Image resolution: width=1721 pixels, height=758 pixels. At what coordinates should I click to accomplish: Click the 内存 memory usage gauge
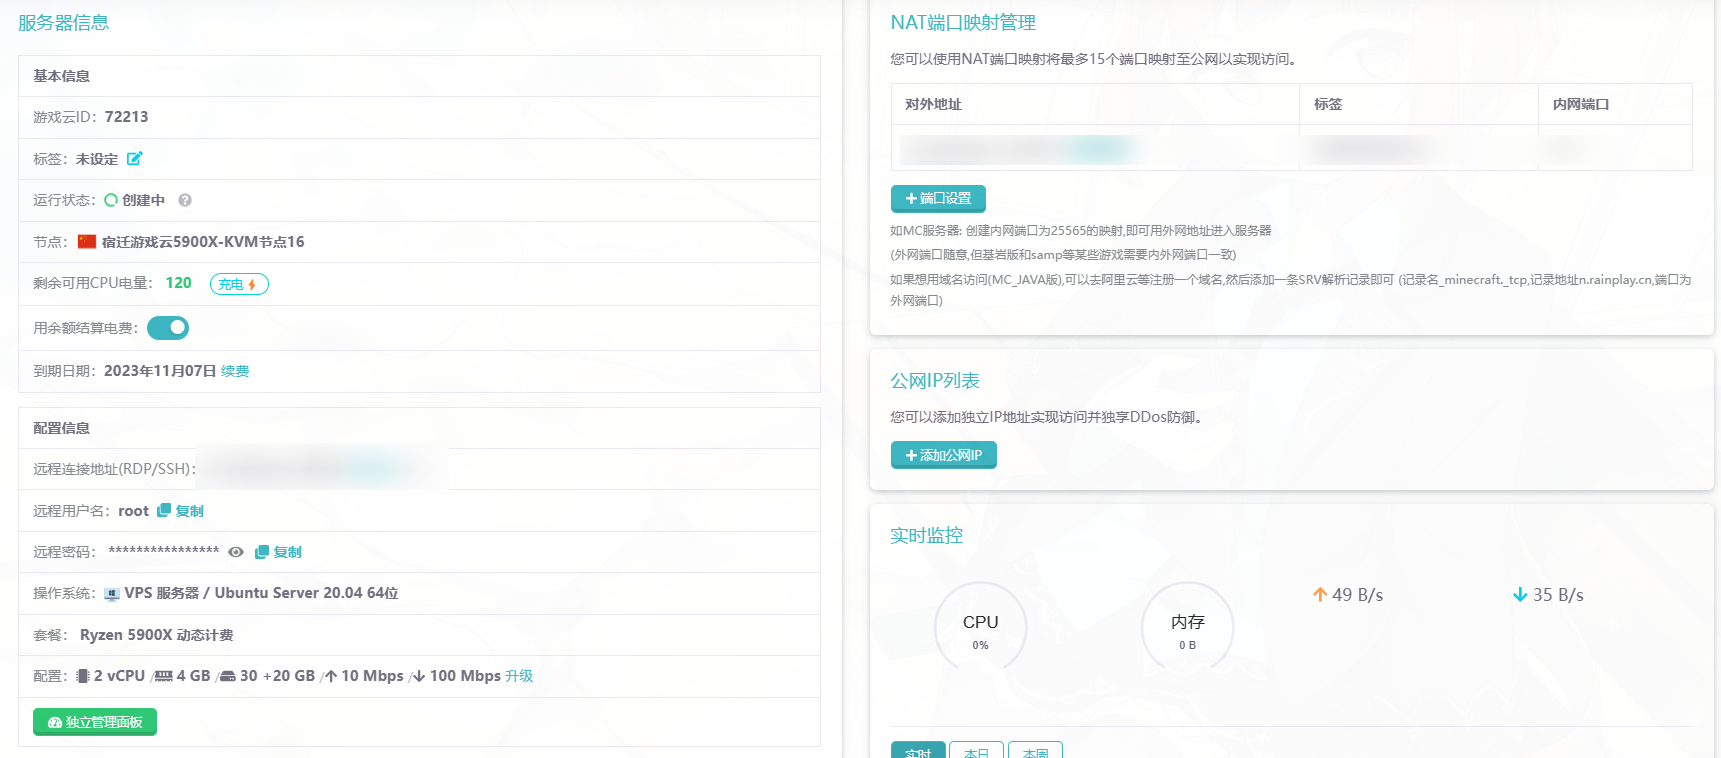[x=1187, y=629]
